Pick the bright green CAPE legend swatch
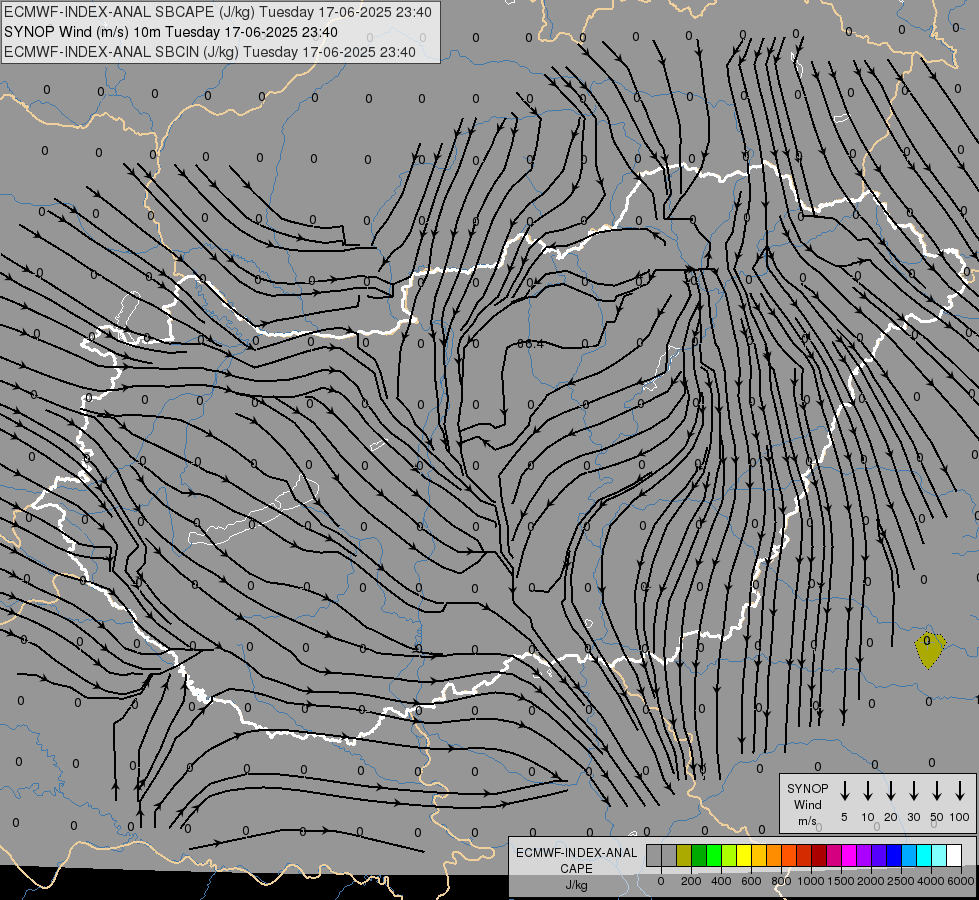 pyautogui.click(x=714, y=855)
